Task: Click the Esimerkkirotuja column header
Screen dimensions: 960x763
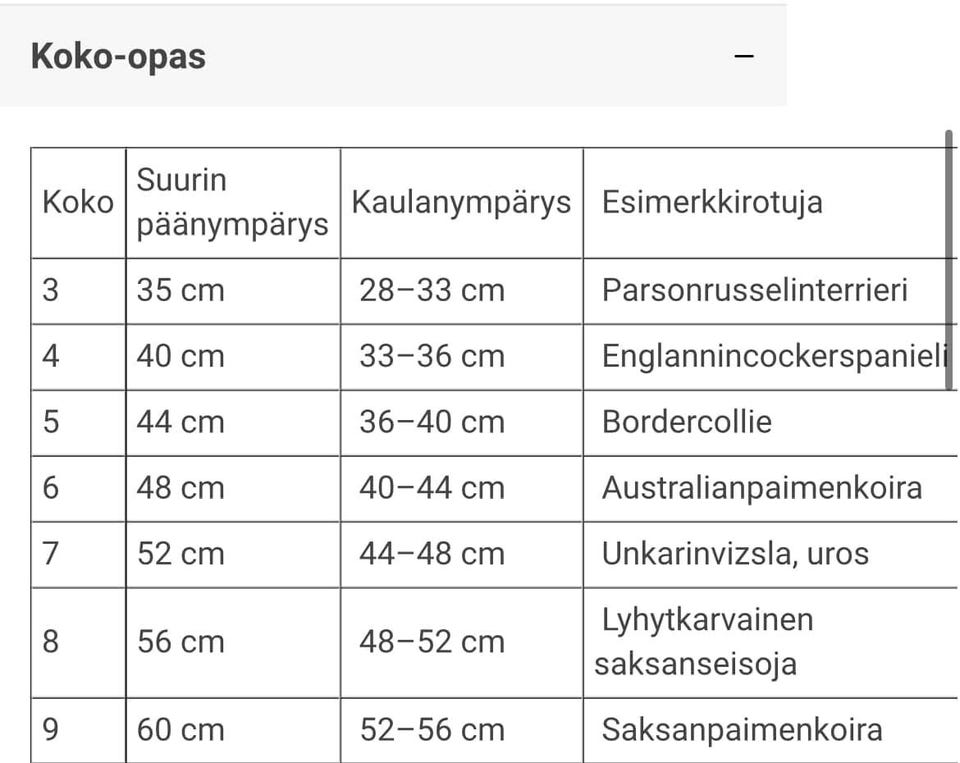Action: 712,202
